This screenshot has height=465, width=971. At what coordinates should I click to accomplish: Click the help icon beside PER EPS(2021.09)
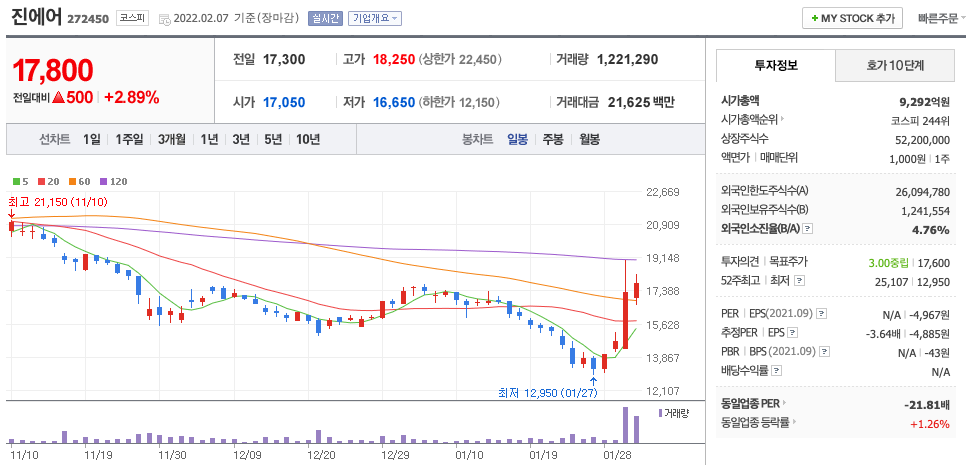(822, 313)
